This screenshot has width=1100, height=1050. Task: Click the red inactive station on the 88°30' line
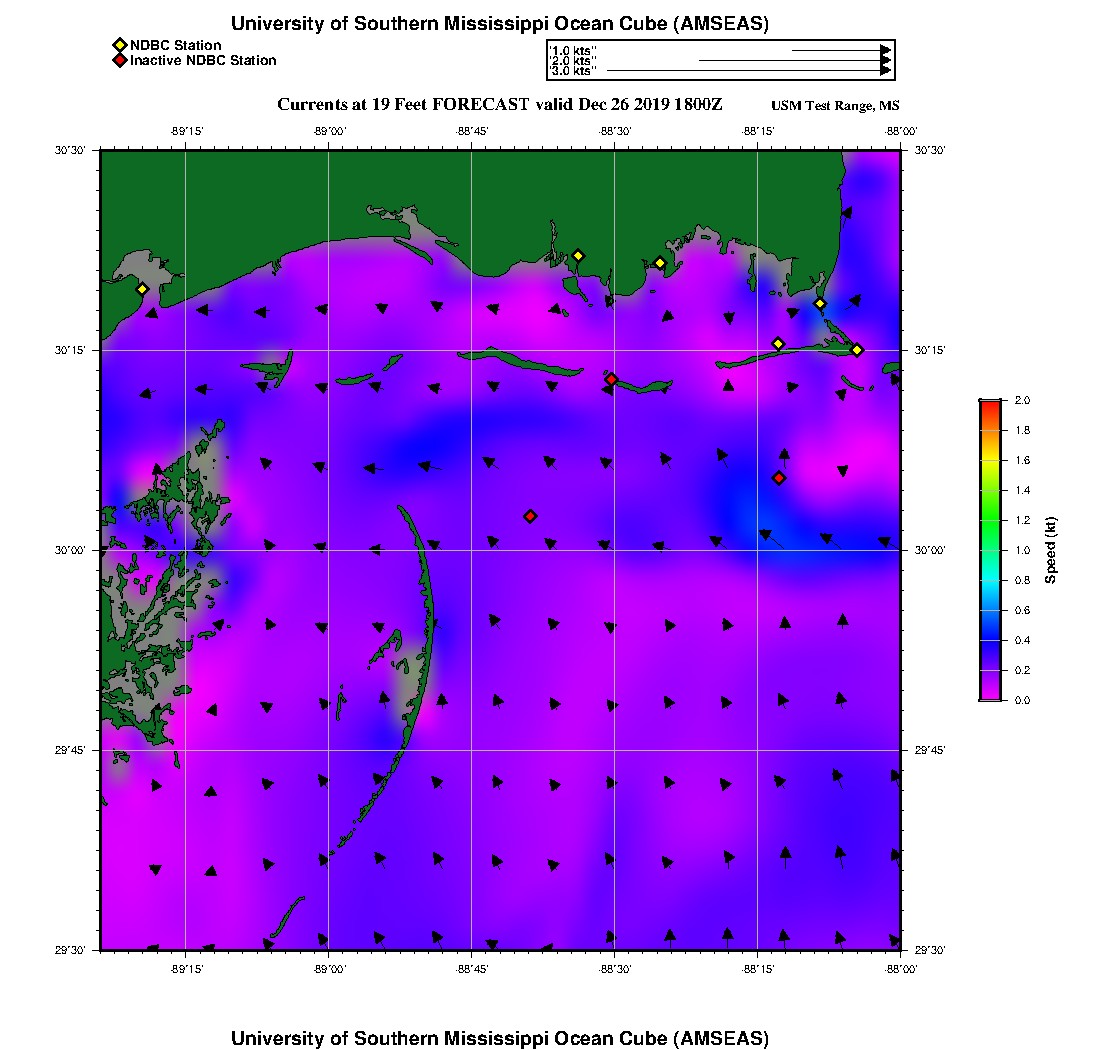pyautogui.click(x=611, y=379)
